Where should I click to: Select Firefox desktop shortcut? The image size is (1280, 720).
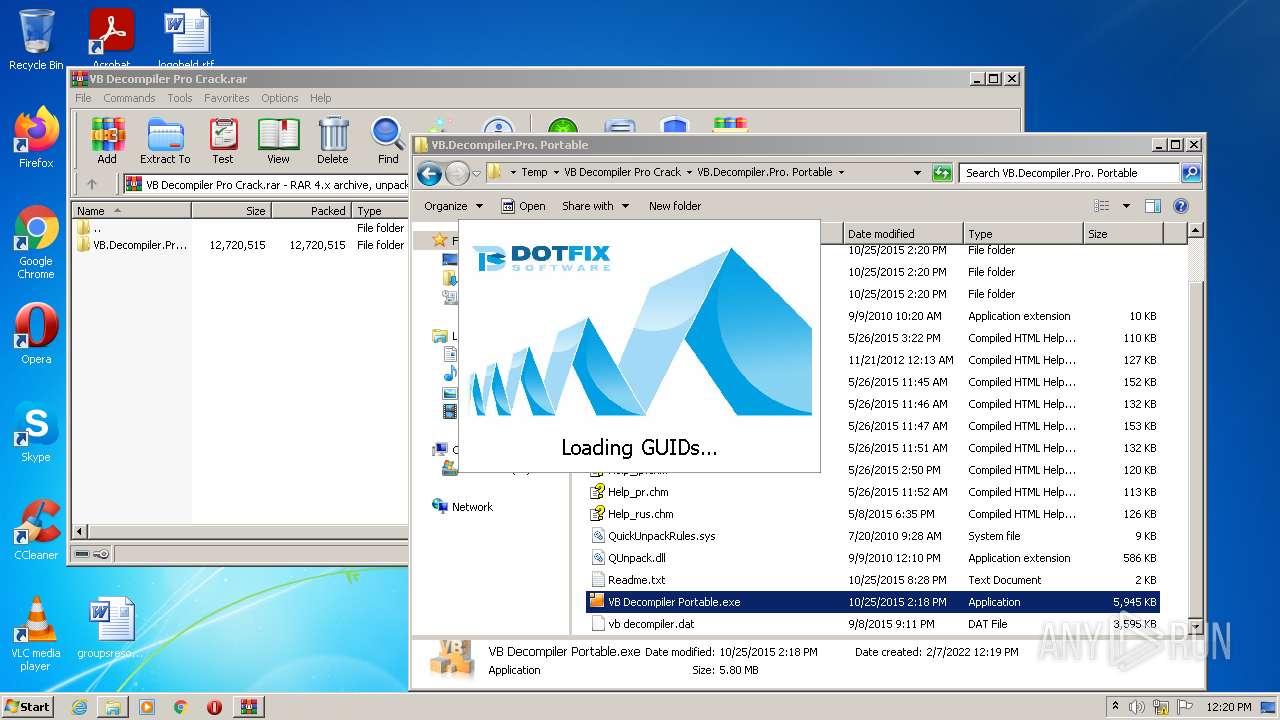(x=36, y=138)
